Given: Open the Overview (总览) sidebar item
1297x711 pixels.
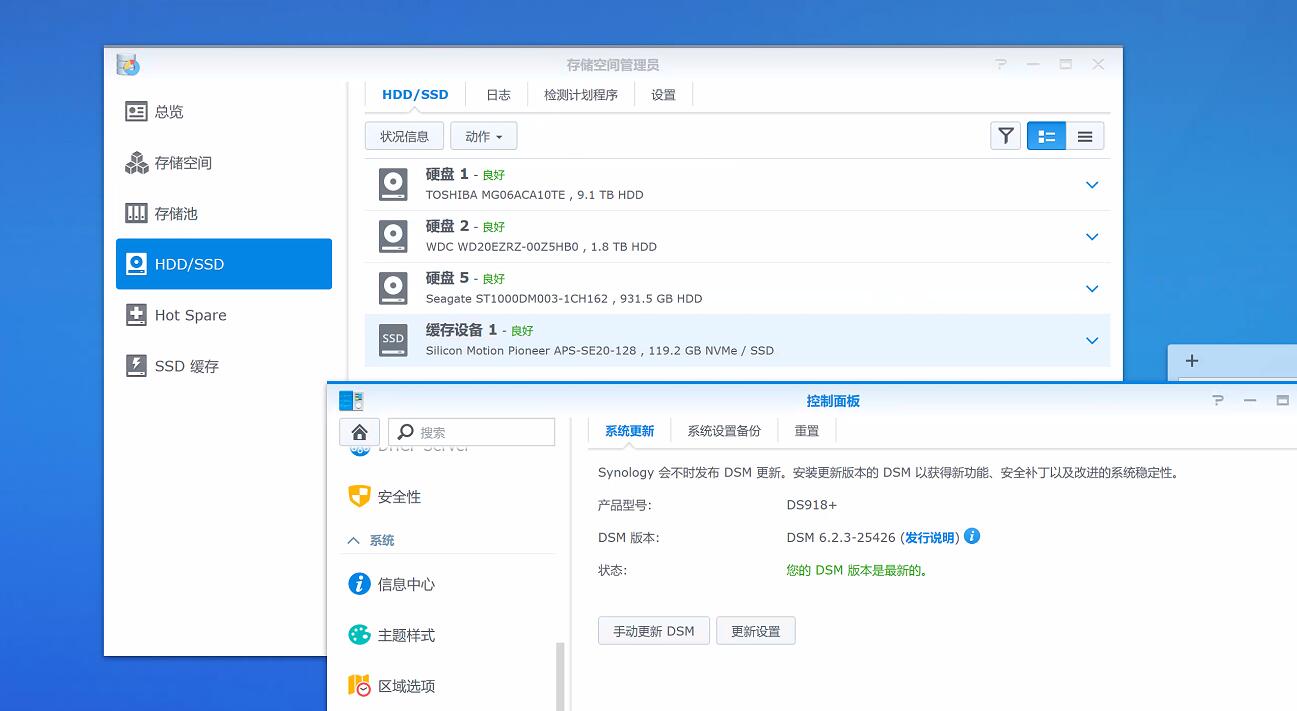Looking at the screenshot, I should pyautogui.click(x=168, y=112).
